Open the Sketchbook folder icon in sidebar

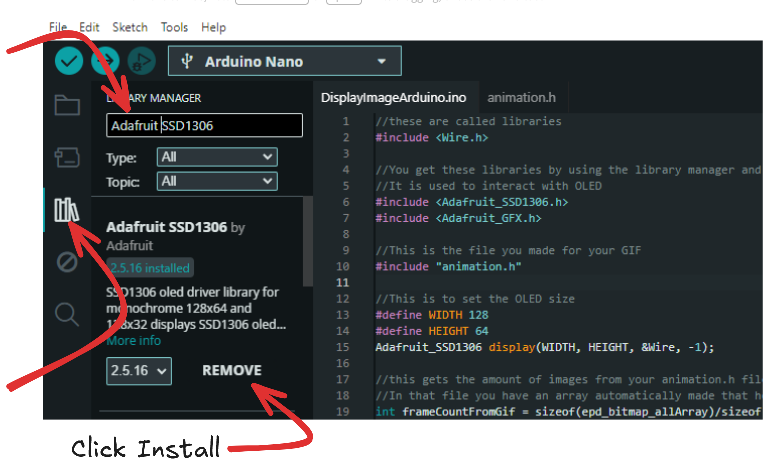click(x=67, y=105)
